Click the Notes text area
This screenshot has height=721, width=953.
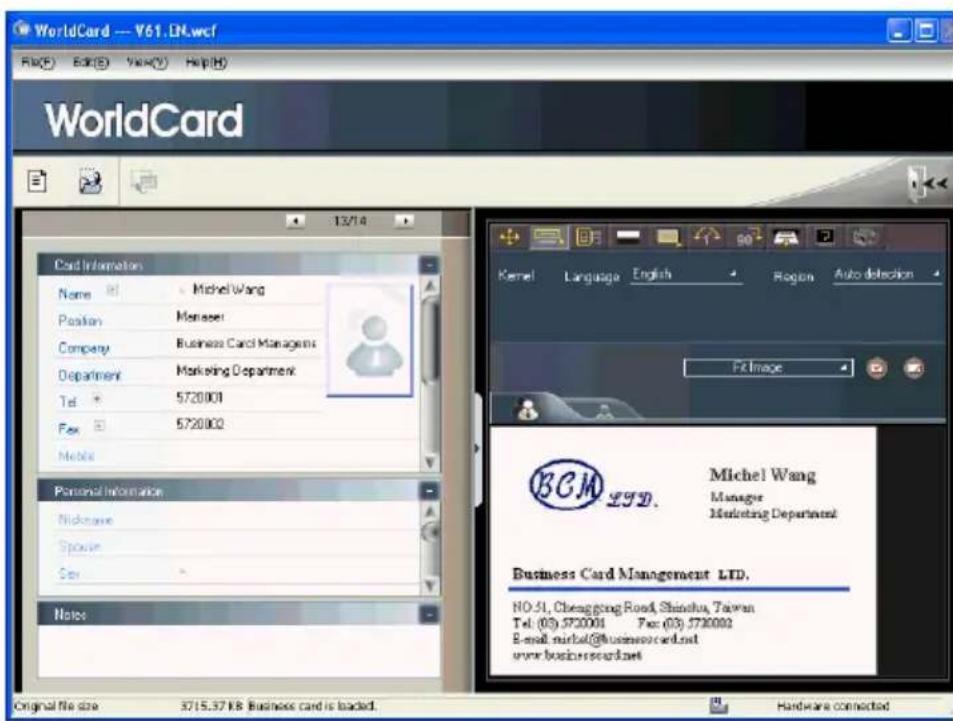coord(239,650)
